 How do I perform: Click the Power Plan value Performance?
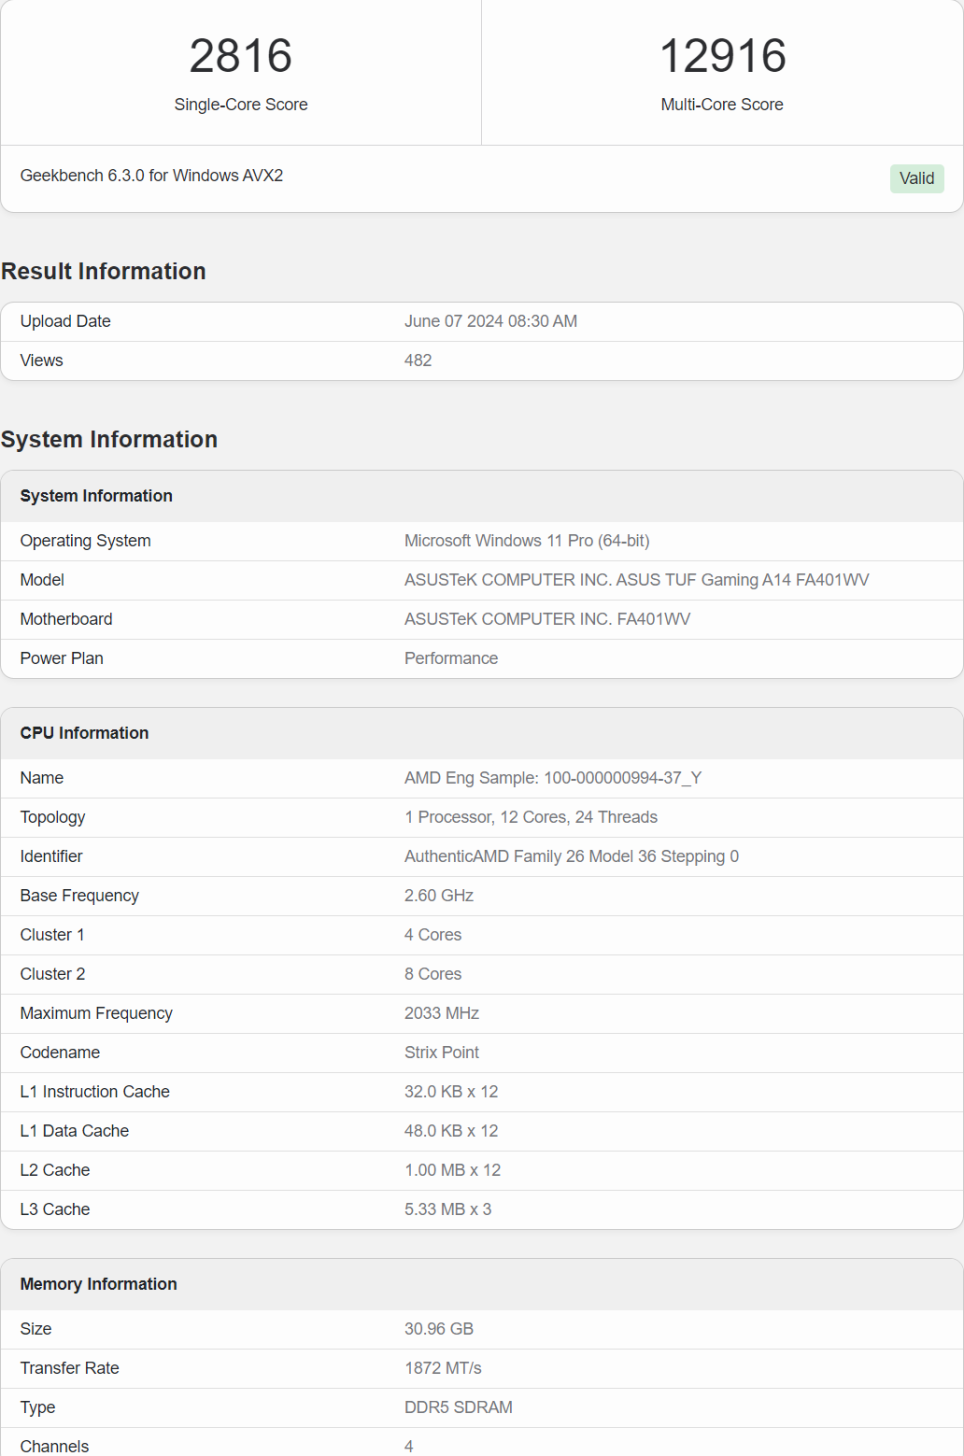pos(451,658)
